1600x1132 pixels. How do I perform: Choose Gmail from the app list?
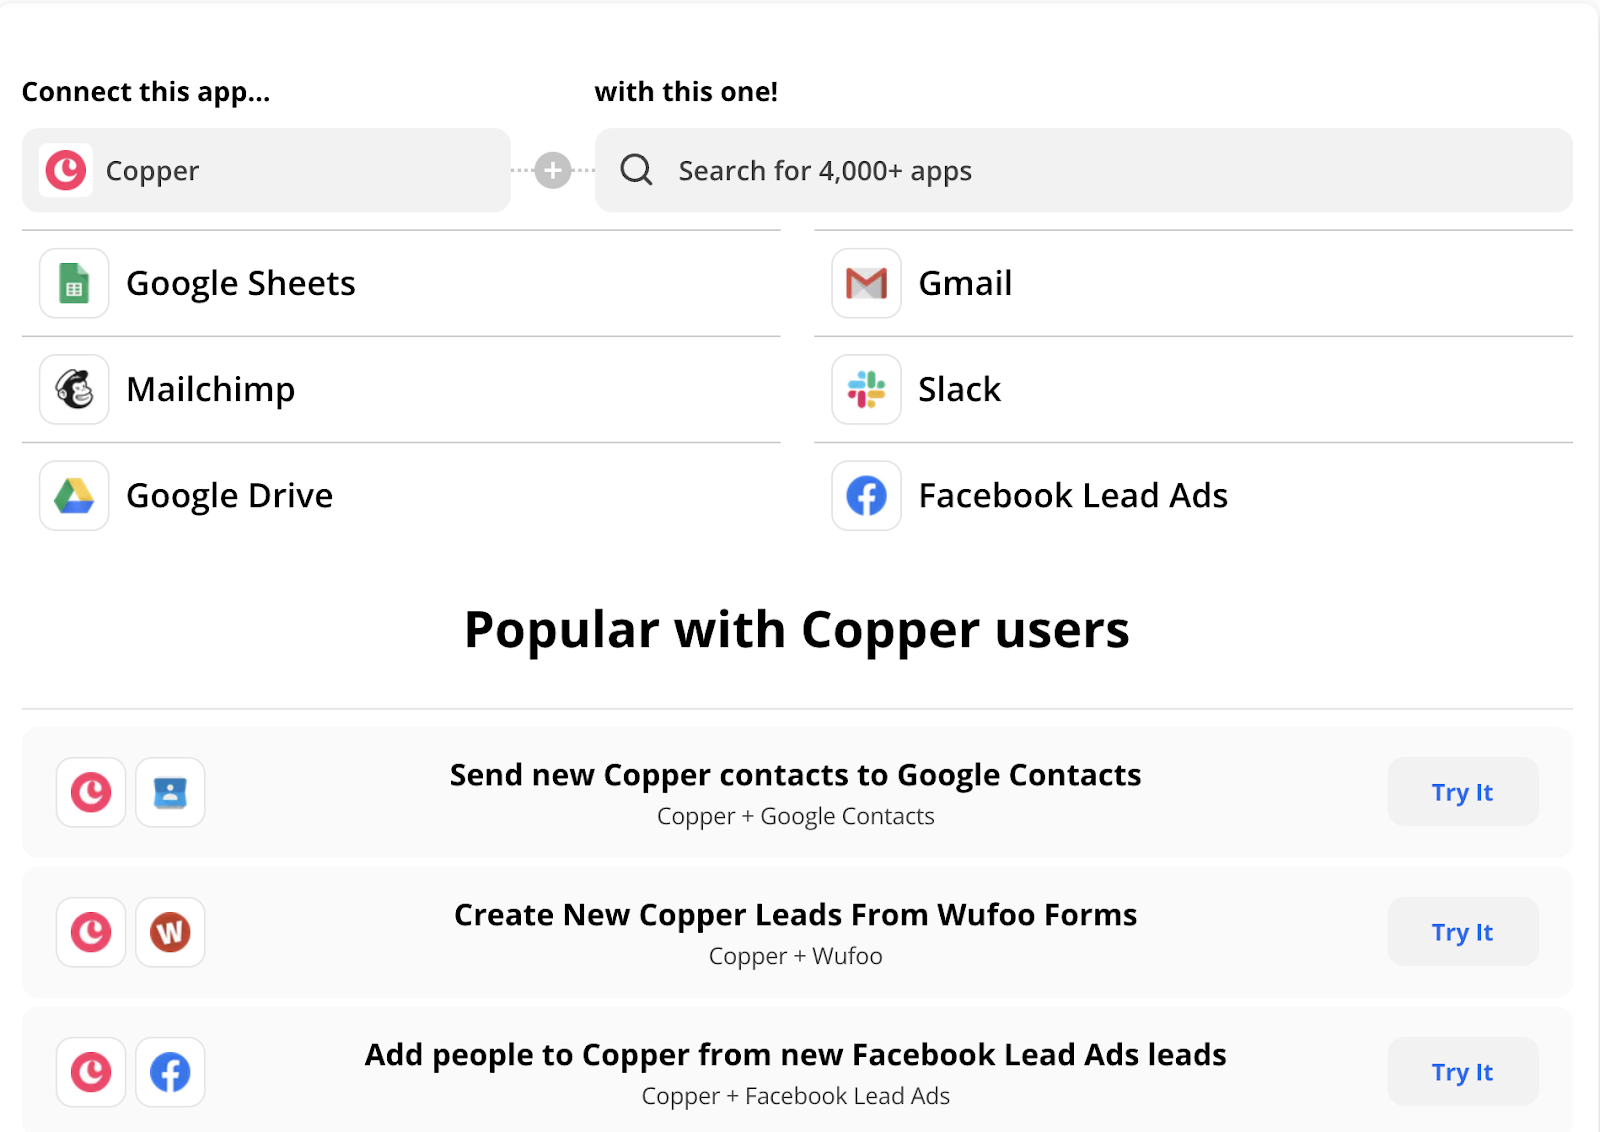pos(1193,283)
